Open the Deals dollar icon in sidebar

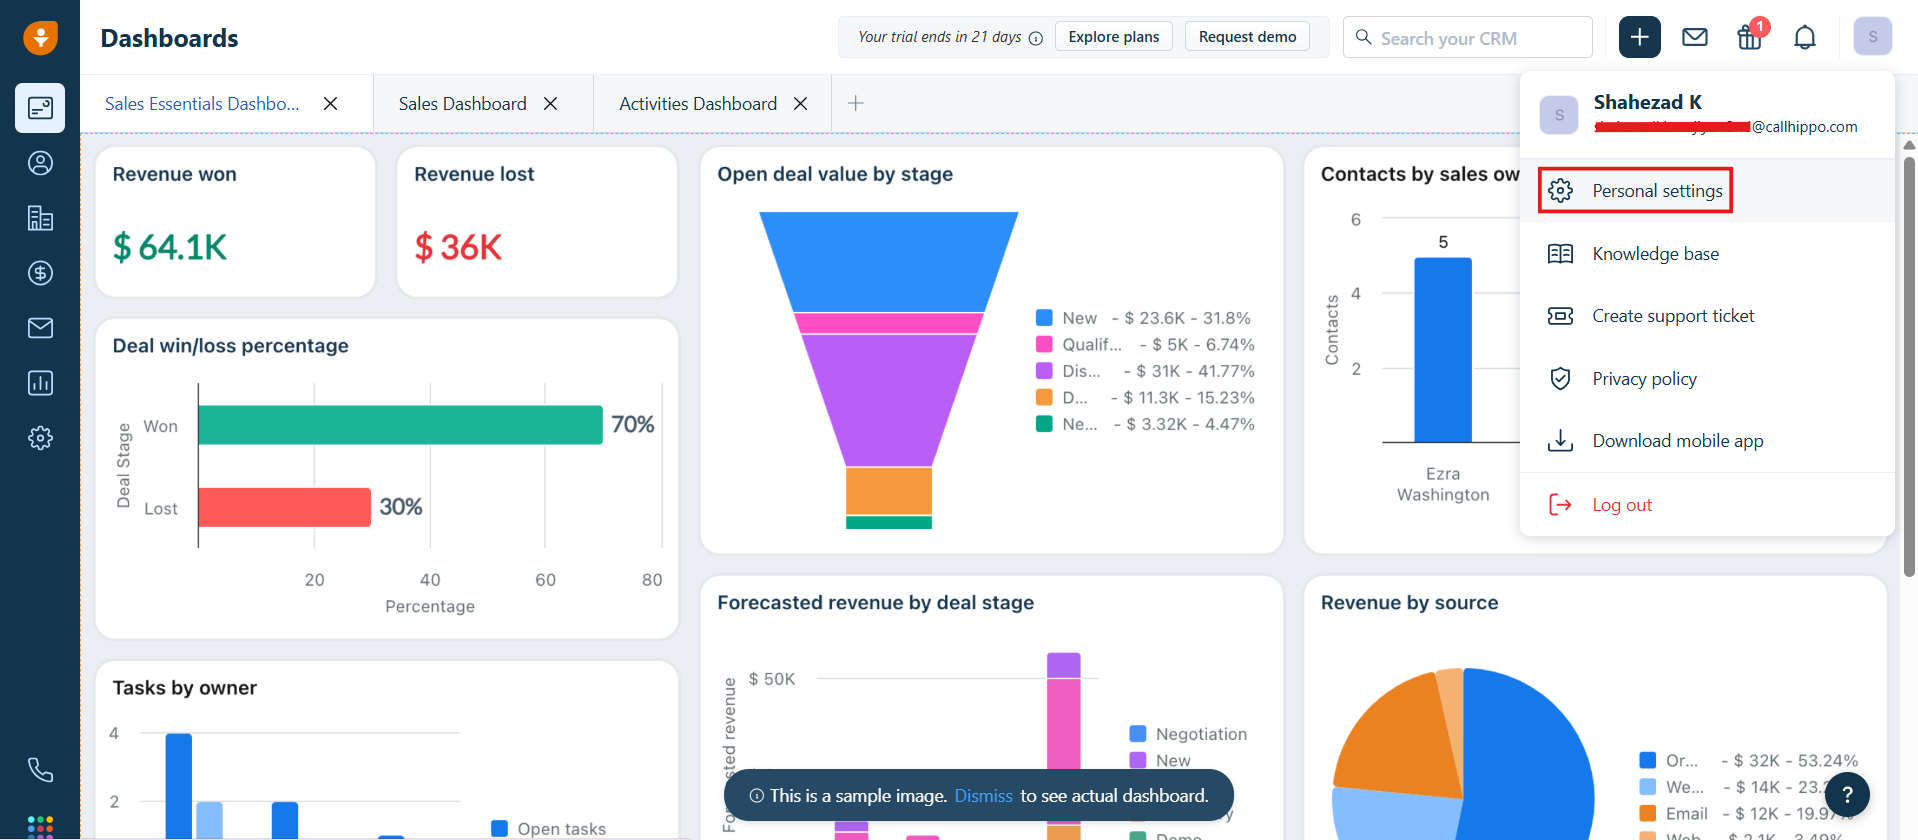tap(40, 273)
